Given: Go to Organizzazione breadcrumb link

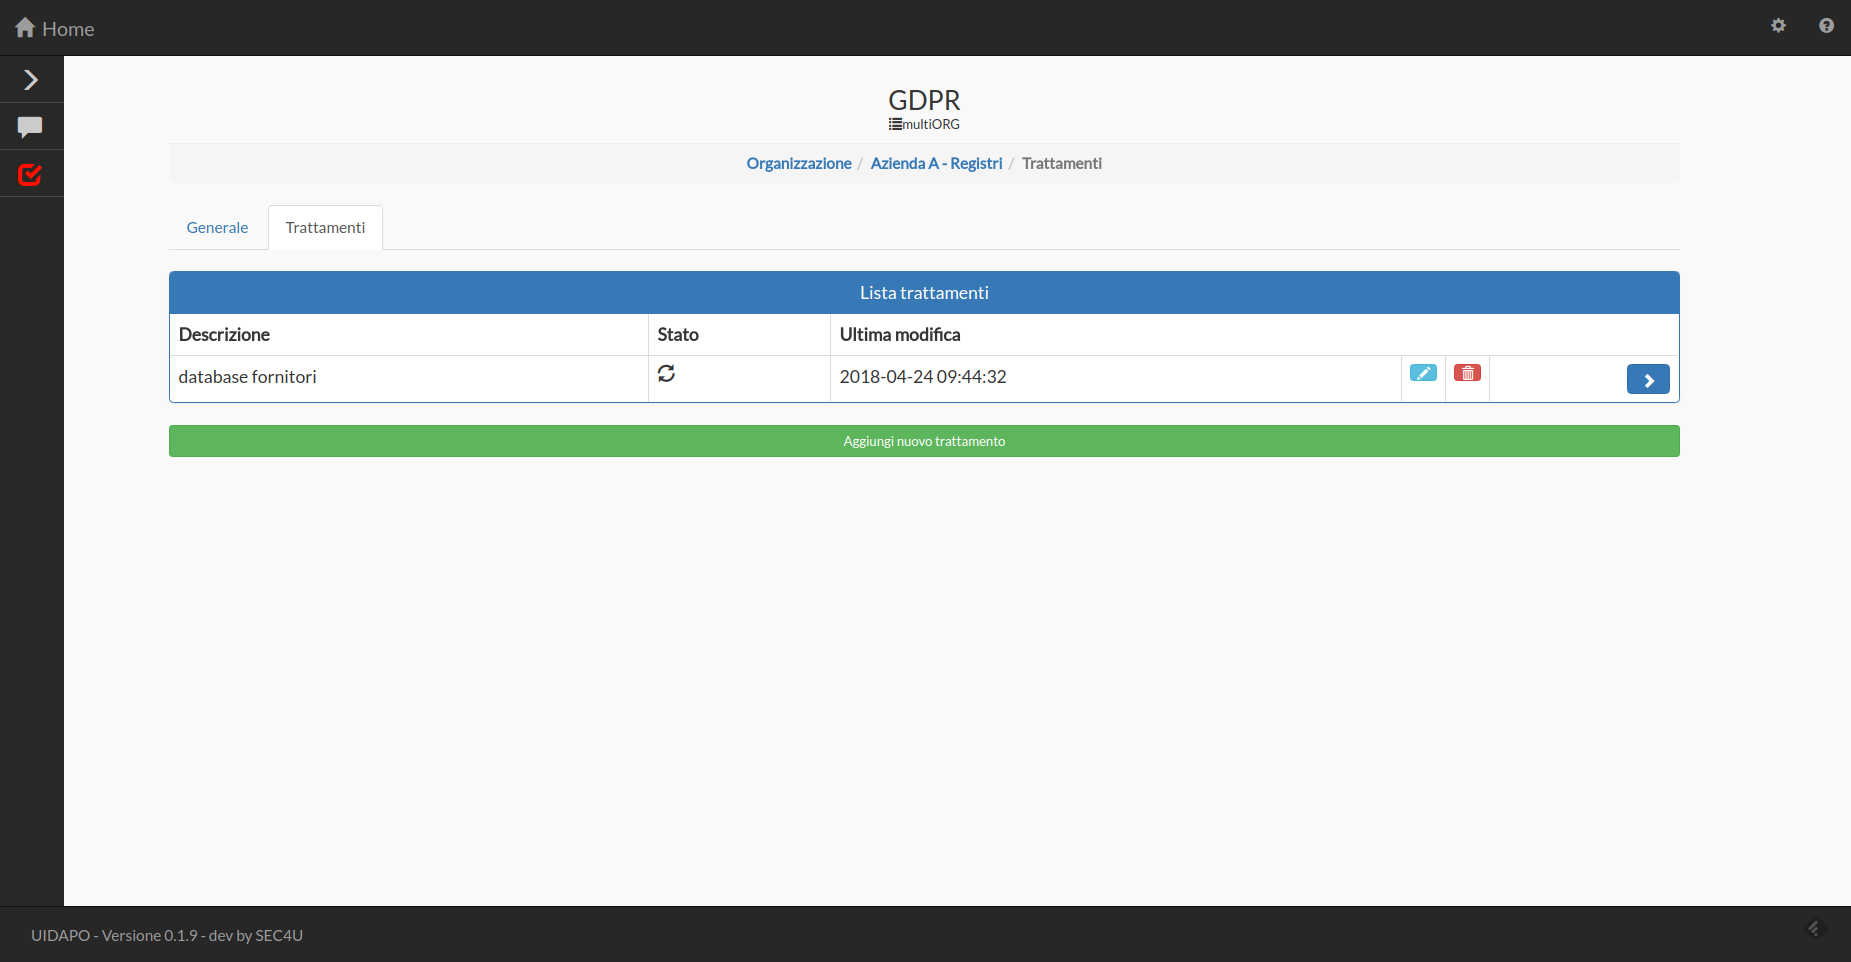Looking at the screenshot, I should click(x=799, y=163).
